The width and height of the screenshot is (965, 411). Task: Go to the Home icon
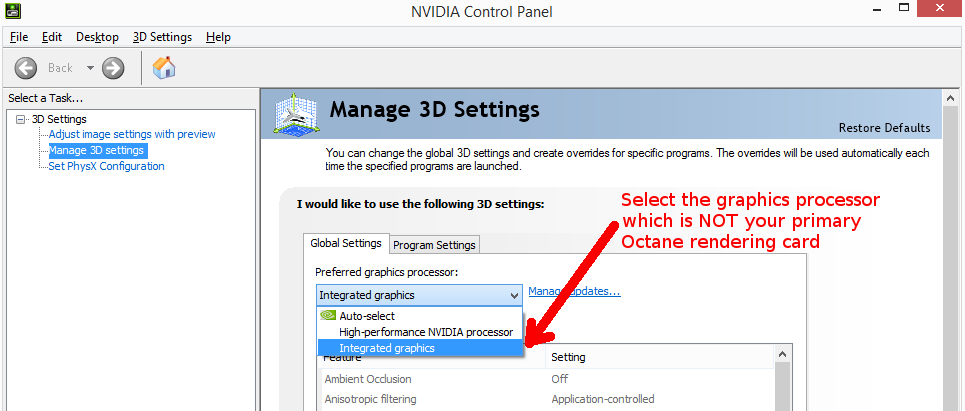tap(164, 68)
